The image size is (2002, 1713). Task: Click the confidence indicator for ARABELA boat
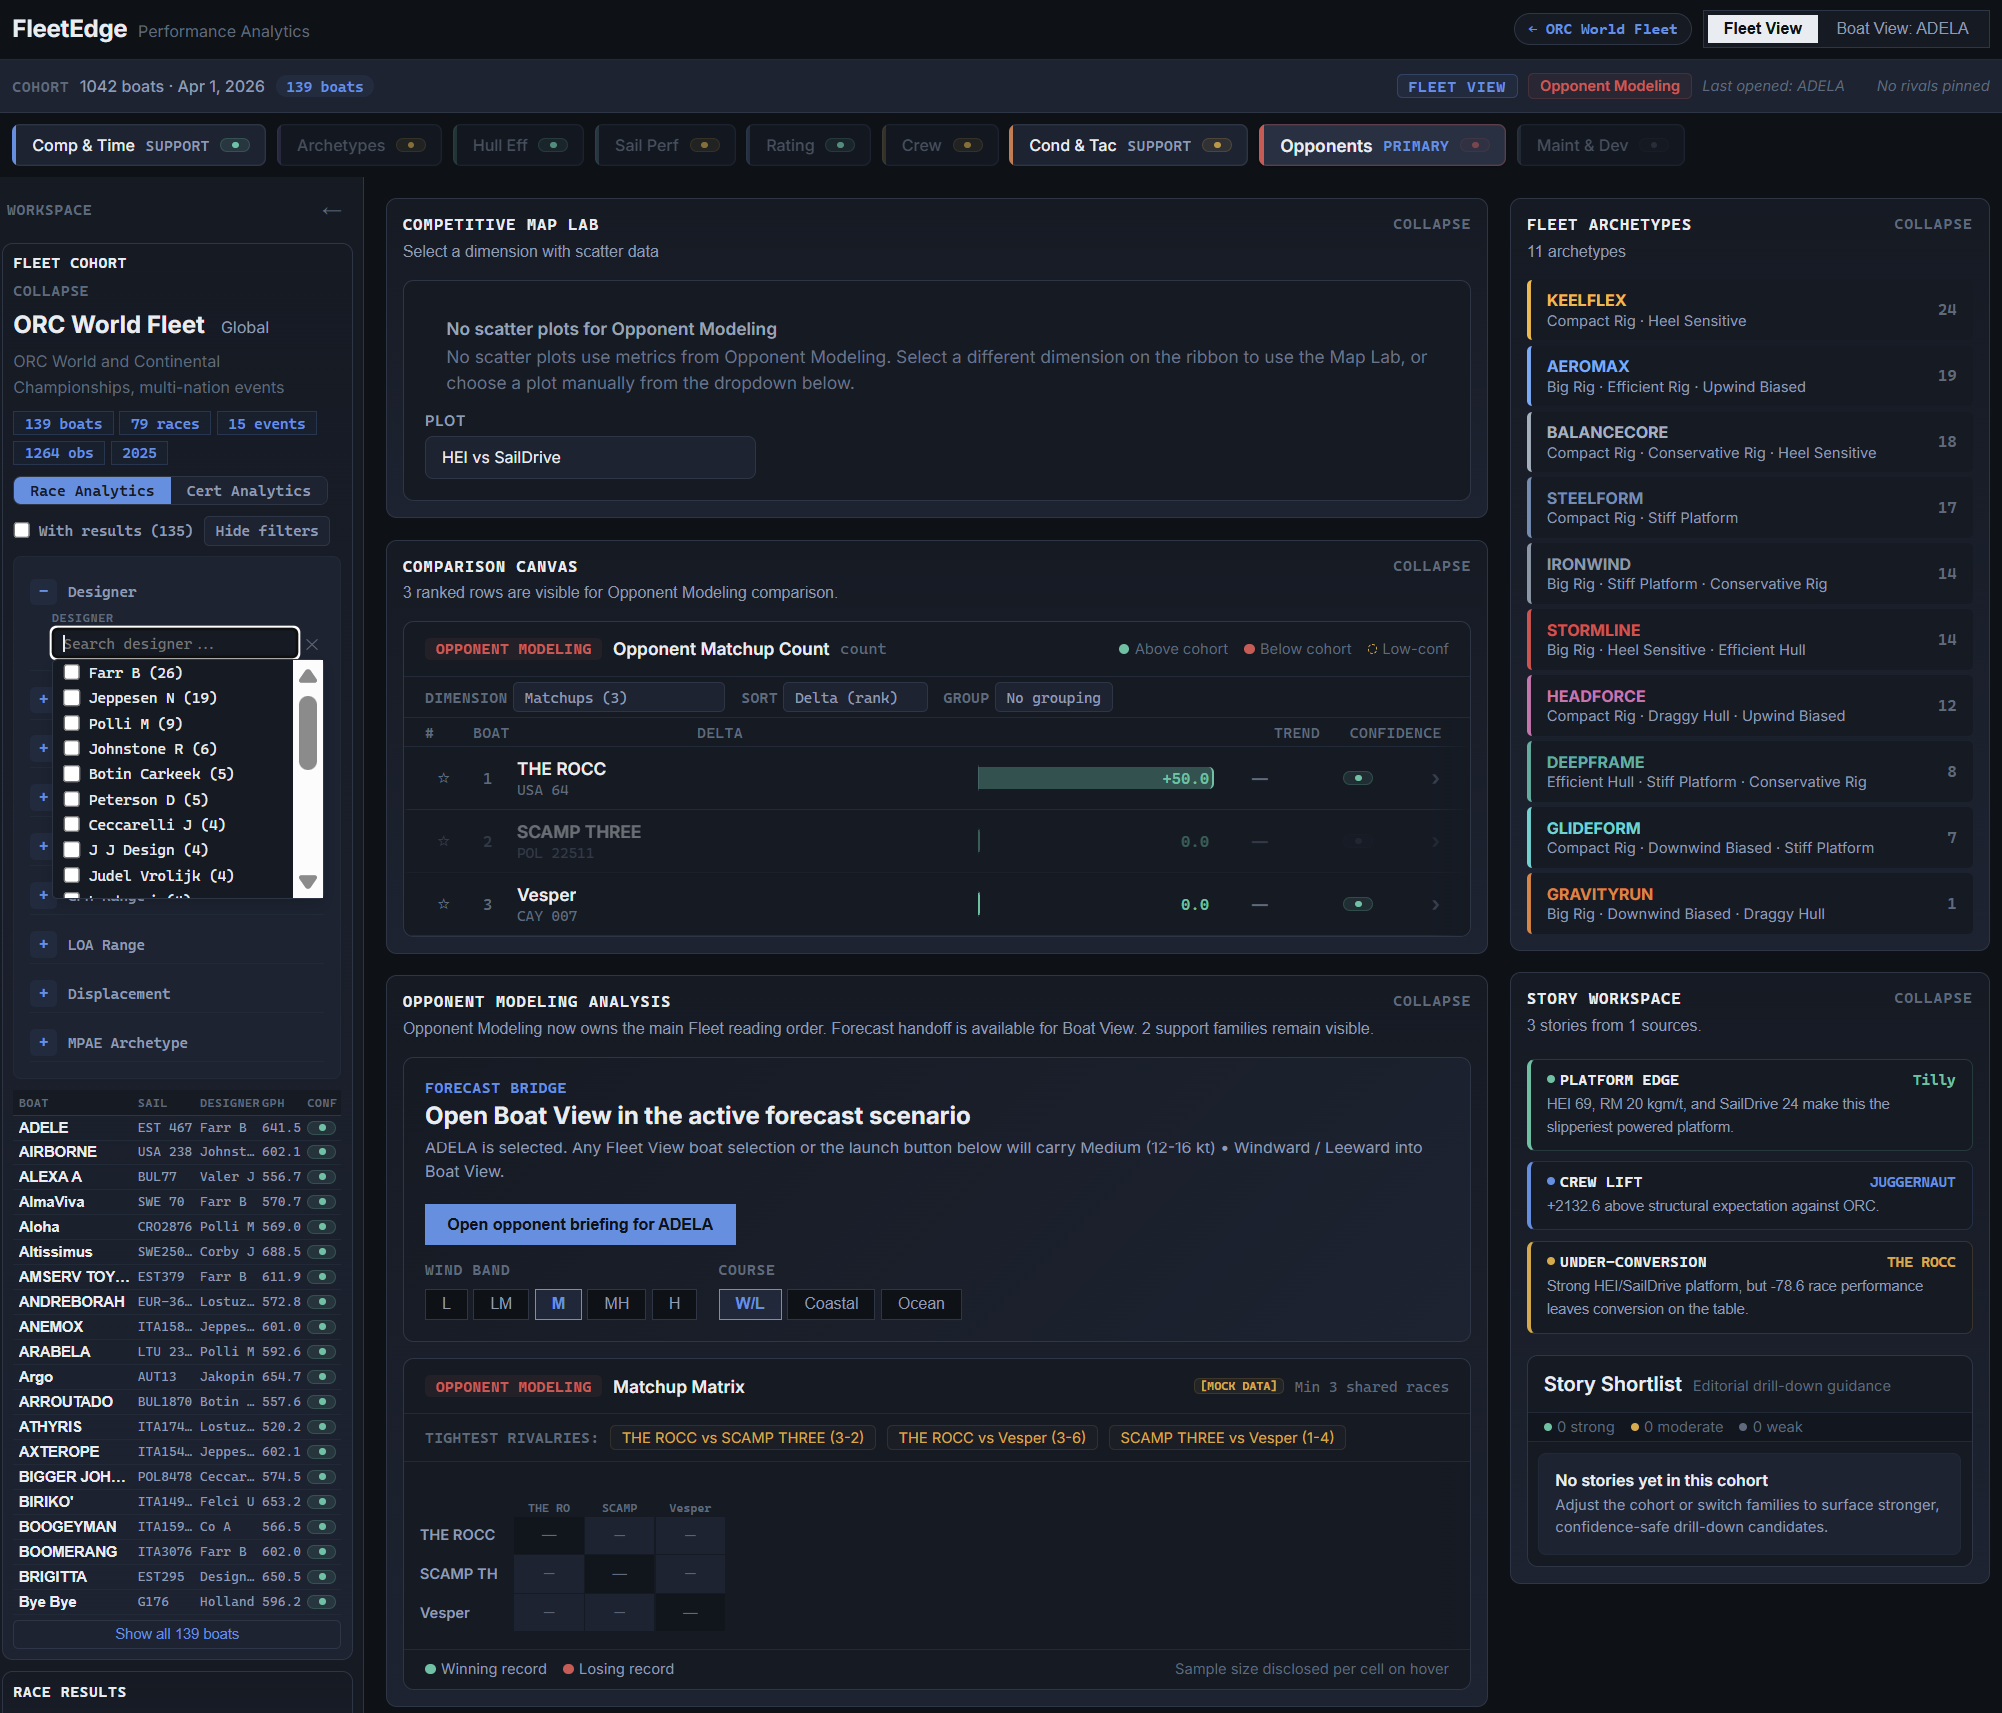click(x=322, y=1352)
